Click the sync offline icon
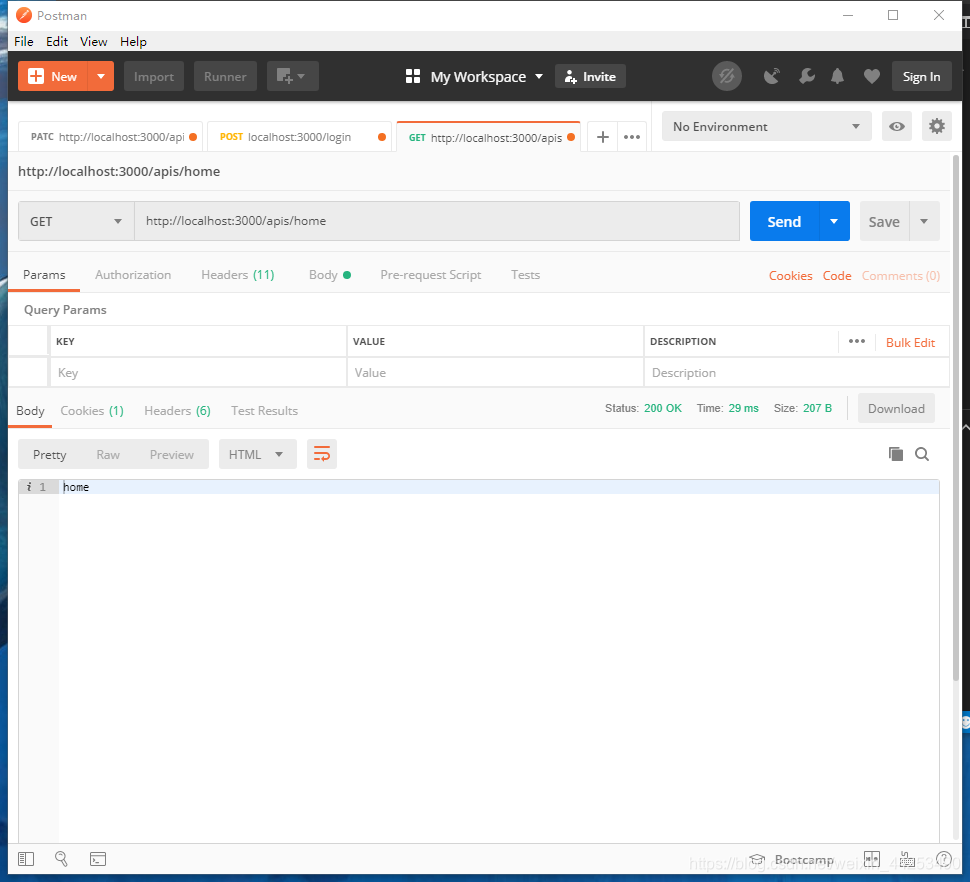Screen dimensions: 970x882 [x=726, y=77]
